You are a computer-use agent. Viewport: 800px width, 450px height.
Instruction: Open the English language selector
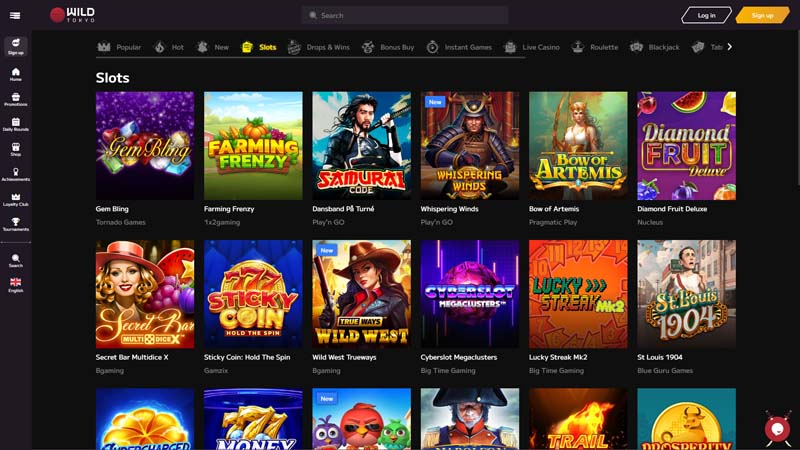15,285
